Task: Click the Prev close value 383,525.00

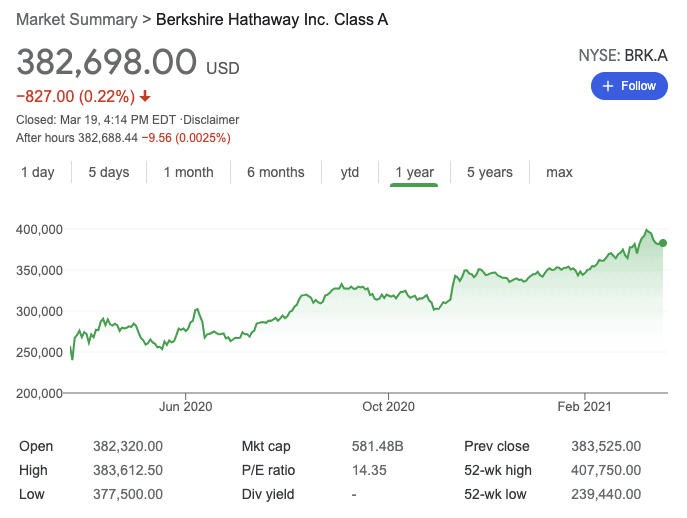Action: [x=606, y=446]
